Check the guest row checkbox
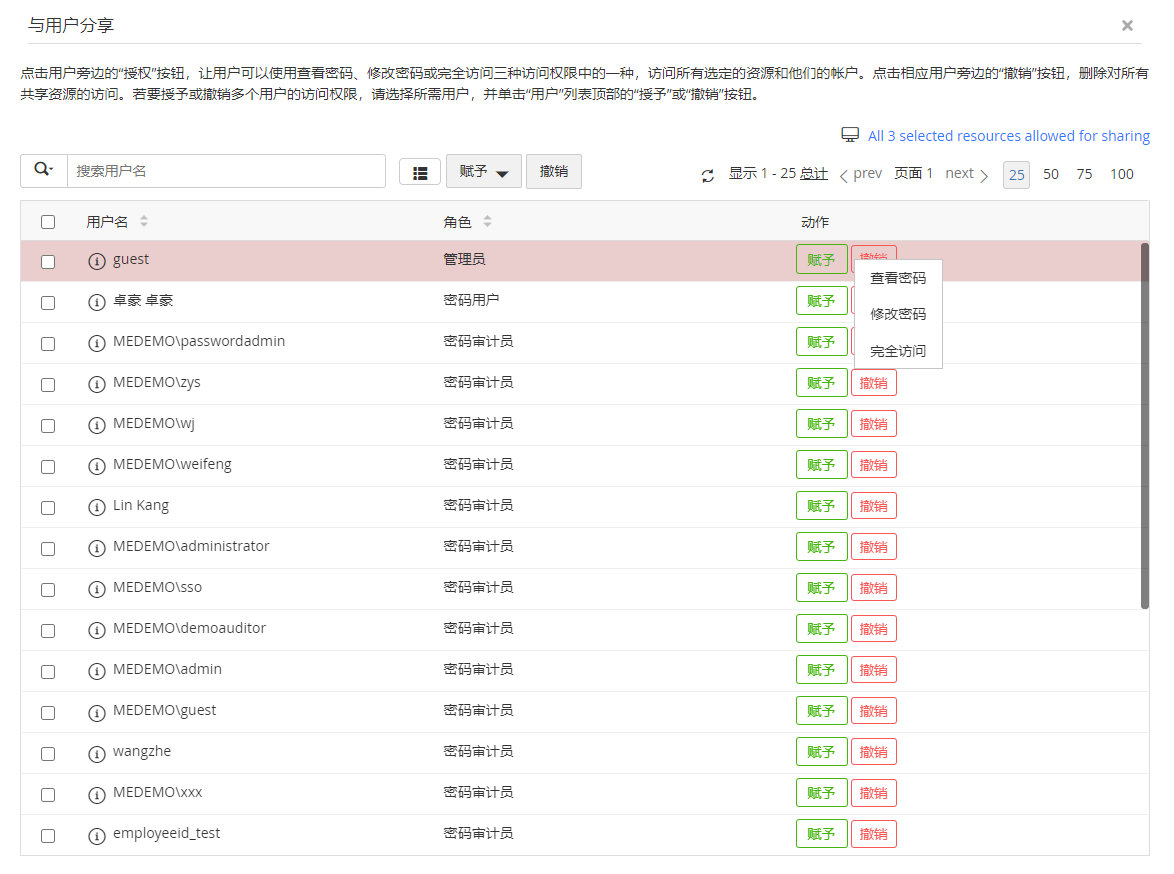The height and width of the screenshot is (874, 1174). 48,261
